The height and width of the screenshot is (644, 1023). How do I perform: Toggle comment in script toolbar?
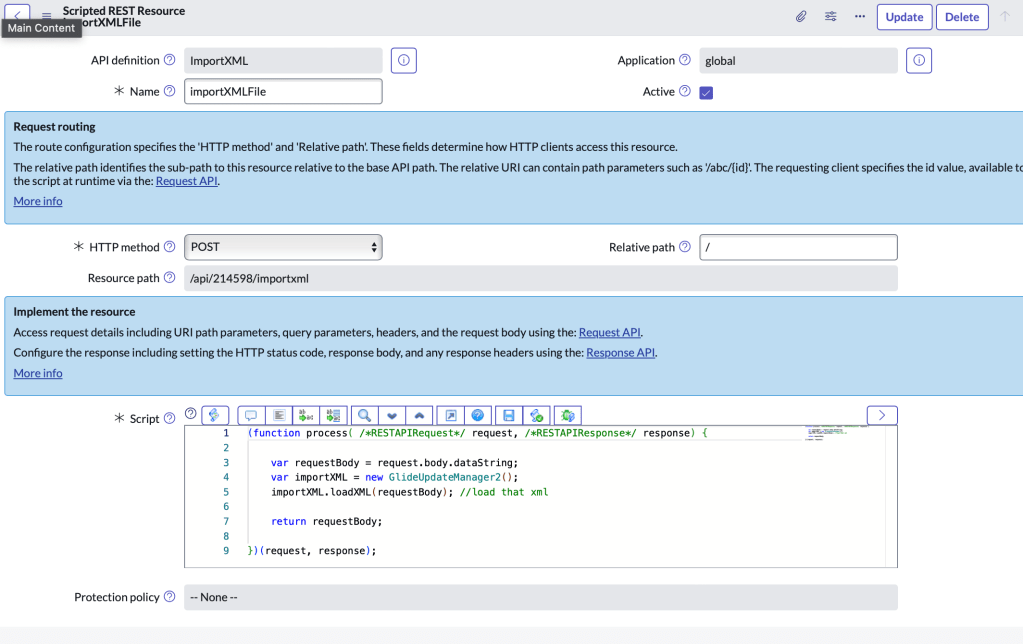pos(251,415)
